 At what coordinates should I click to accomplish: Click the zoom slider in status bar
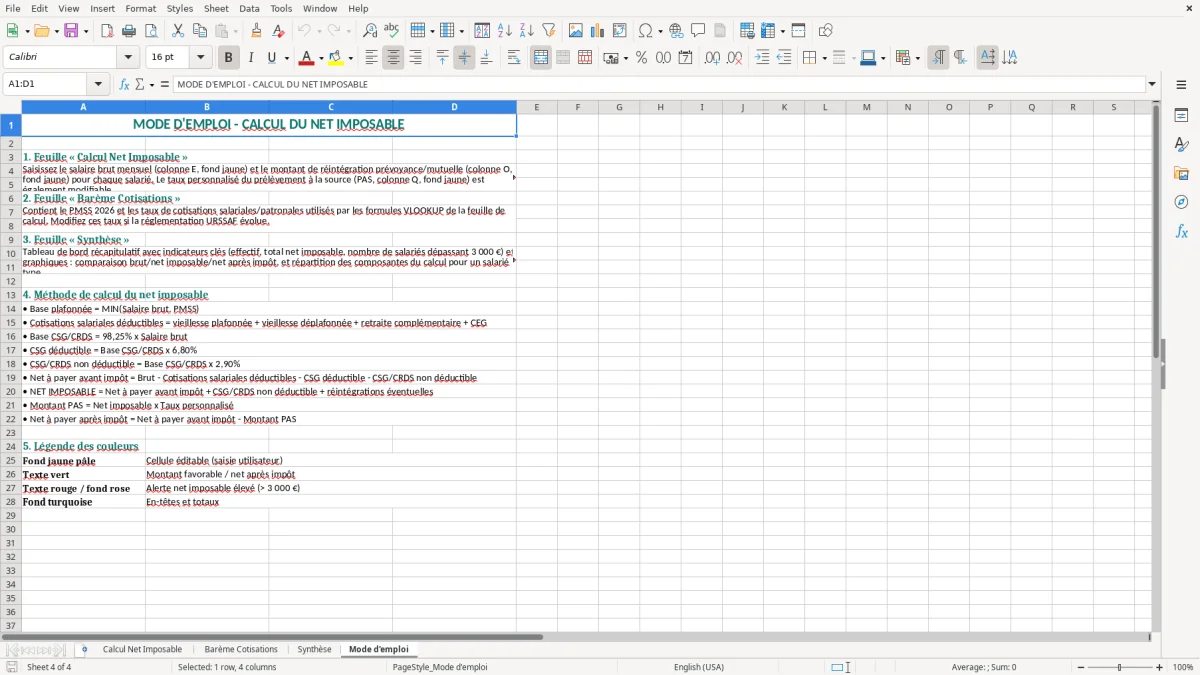click(1120, 667)
